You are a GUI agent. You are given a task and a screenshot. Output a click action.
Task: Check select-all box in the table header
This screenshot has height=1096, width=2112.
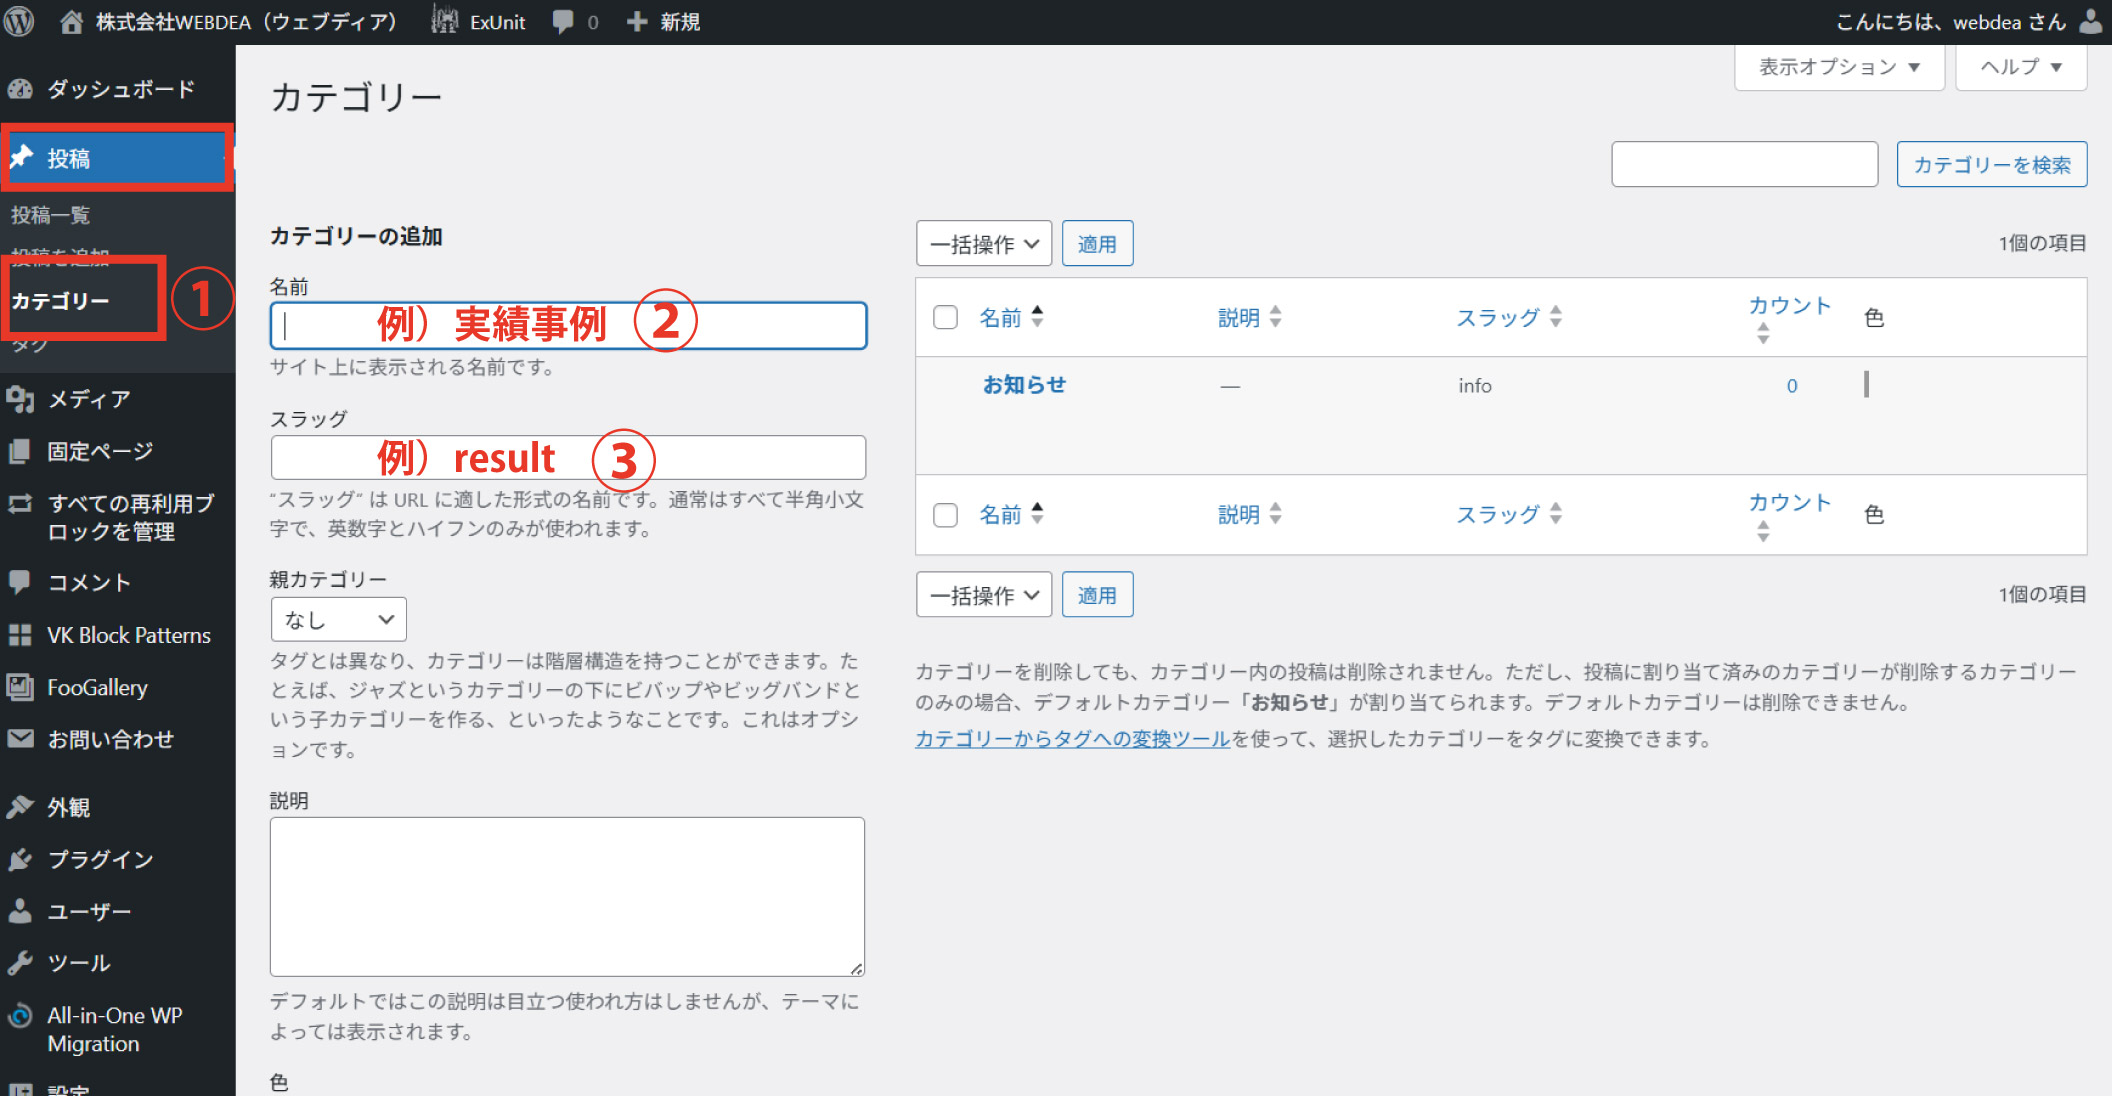(945, 317)
